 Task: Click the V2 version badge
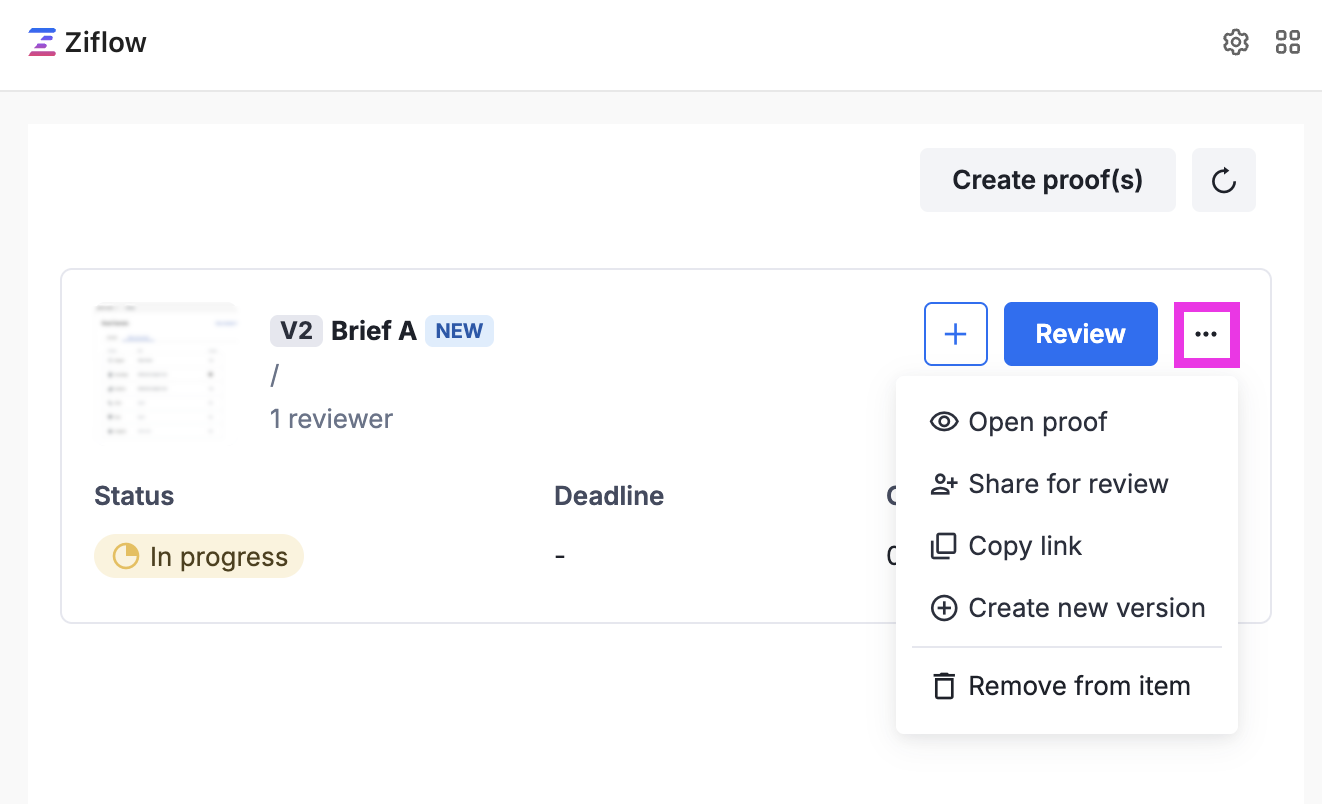point(296,331)
